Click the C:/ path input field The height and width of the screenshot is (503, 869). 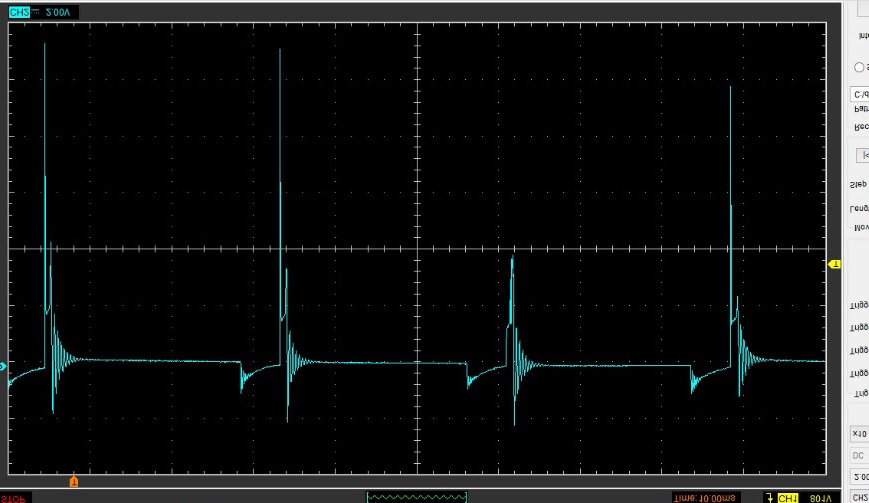pos(858,94)
